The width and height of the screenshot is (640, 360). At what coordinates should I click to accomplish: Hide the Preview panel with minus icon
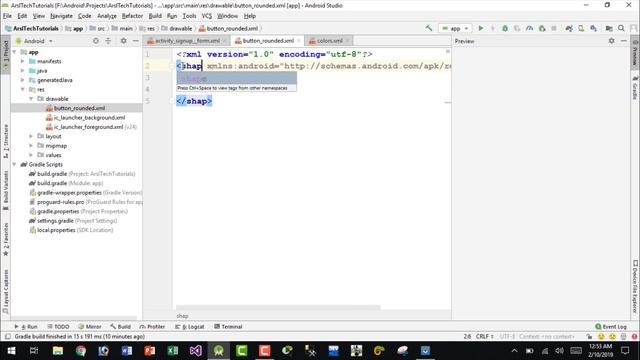coord(624,41)
